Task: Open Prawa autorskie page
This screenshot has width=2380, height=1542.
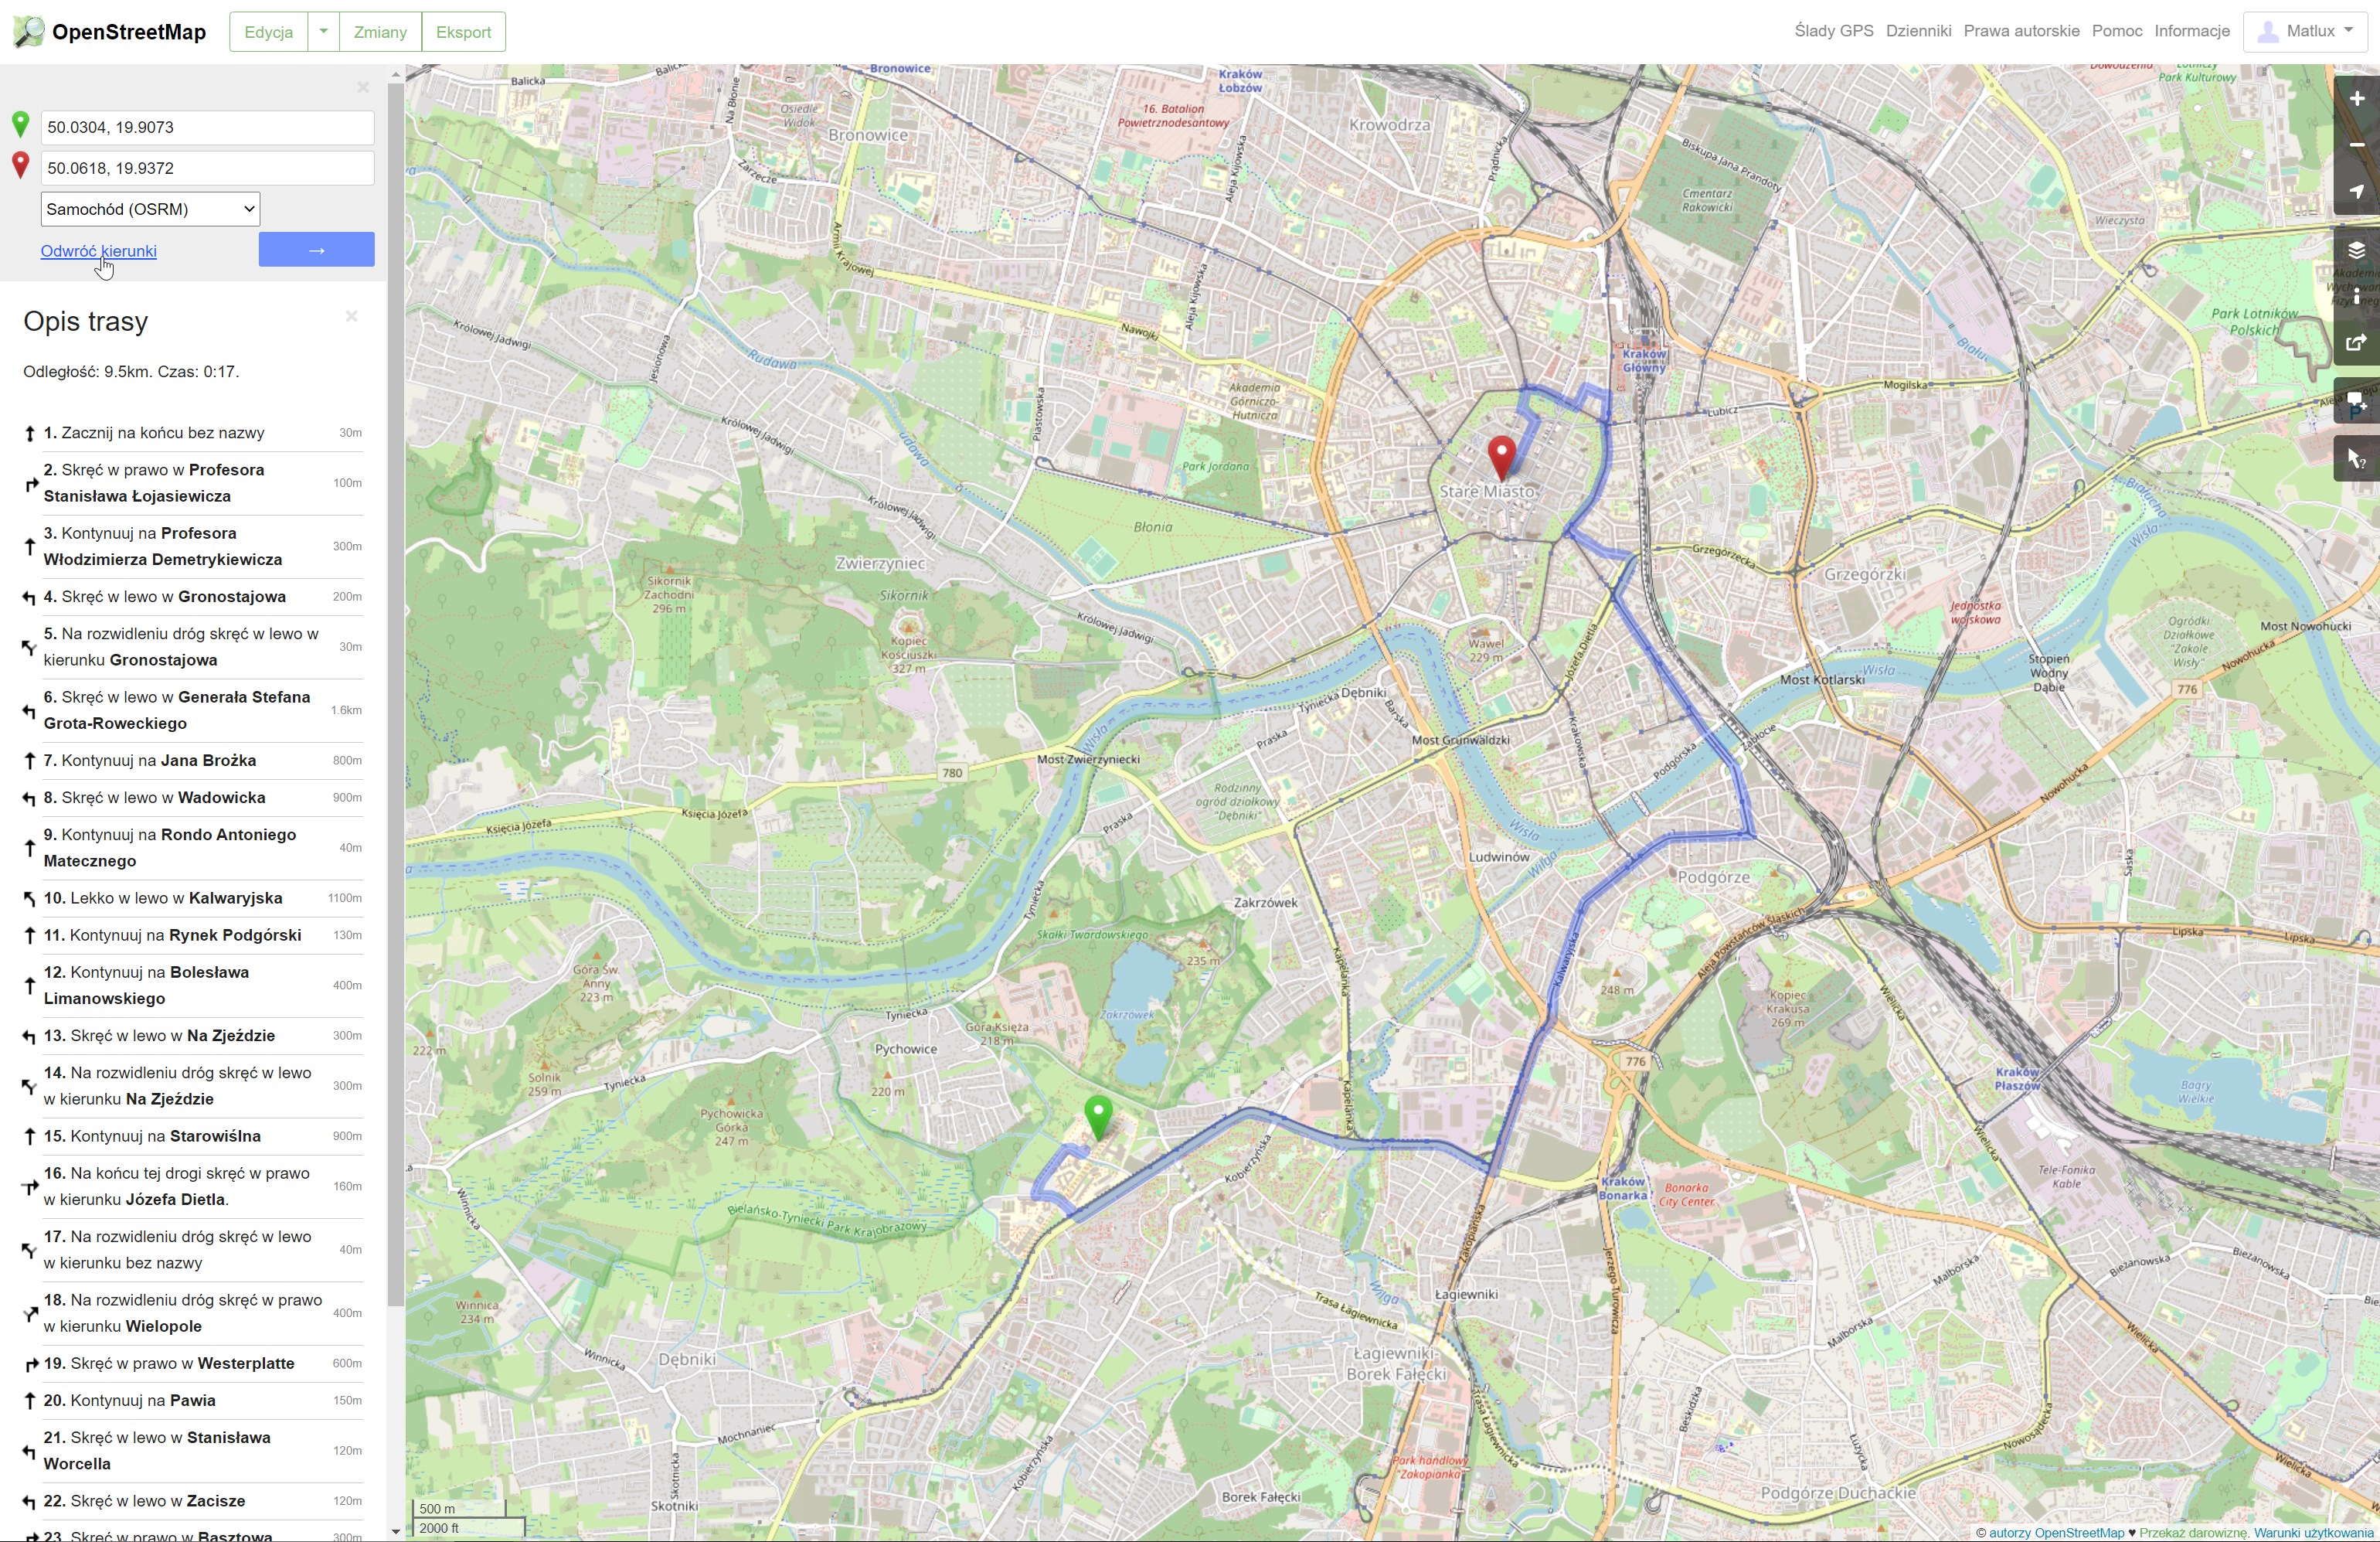Action: point(2021,31)
